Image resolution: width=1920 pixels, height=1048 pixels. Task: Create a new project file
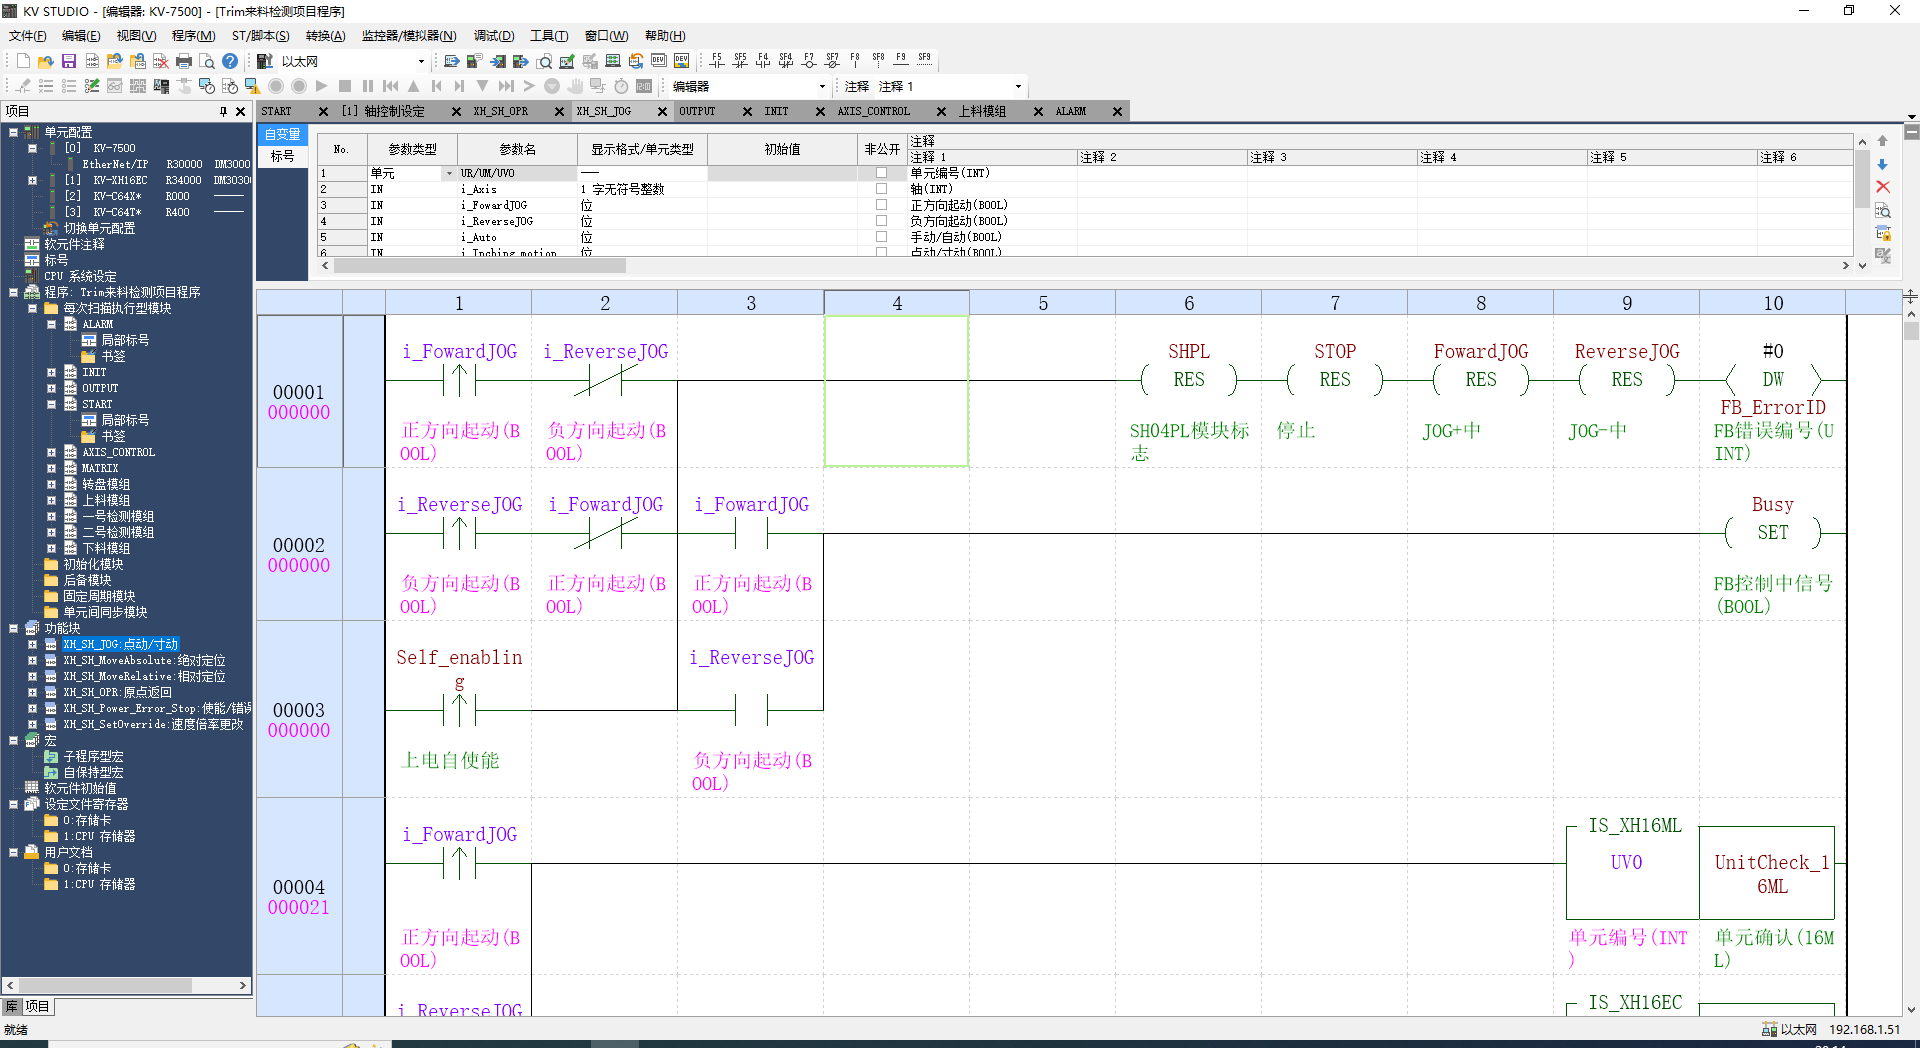(23, 61)
